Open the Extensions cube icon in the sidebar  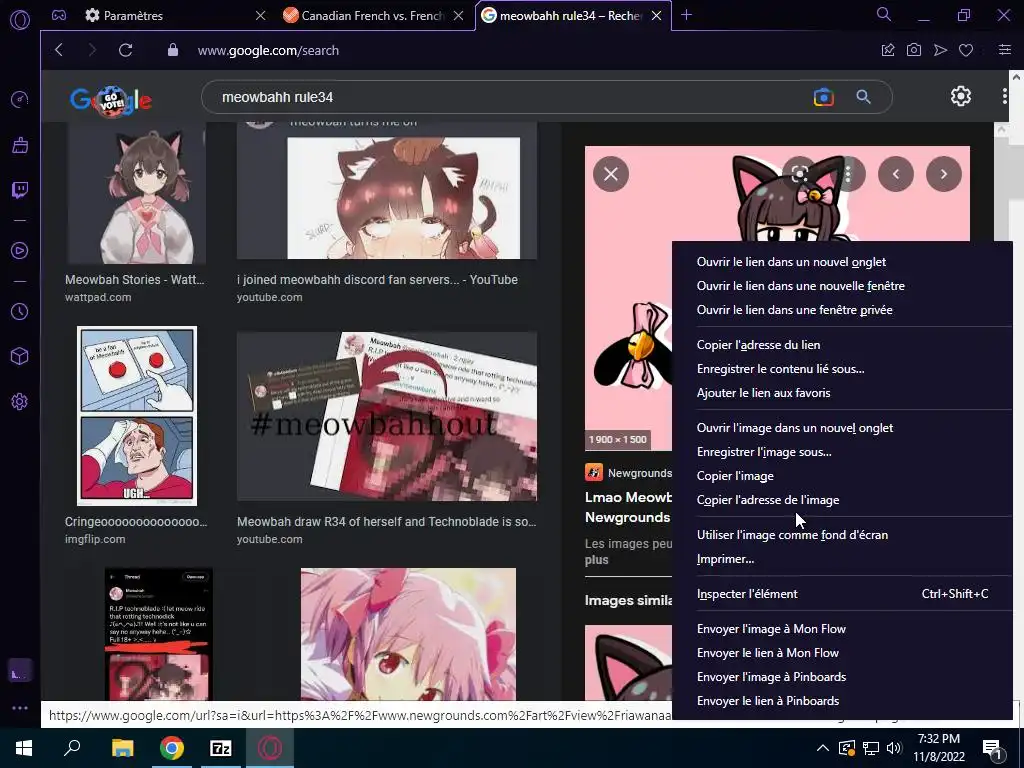click(x=20, y=357)
